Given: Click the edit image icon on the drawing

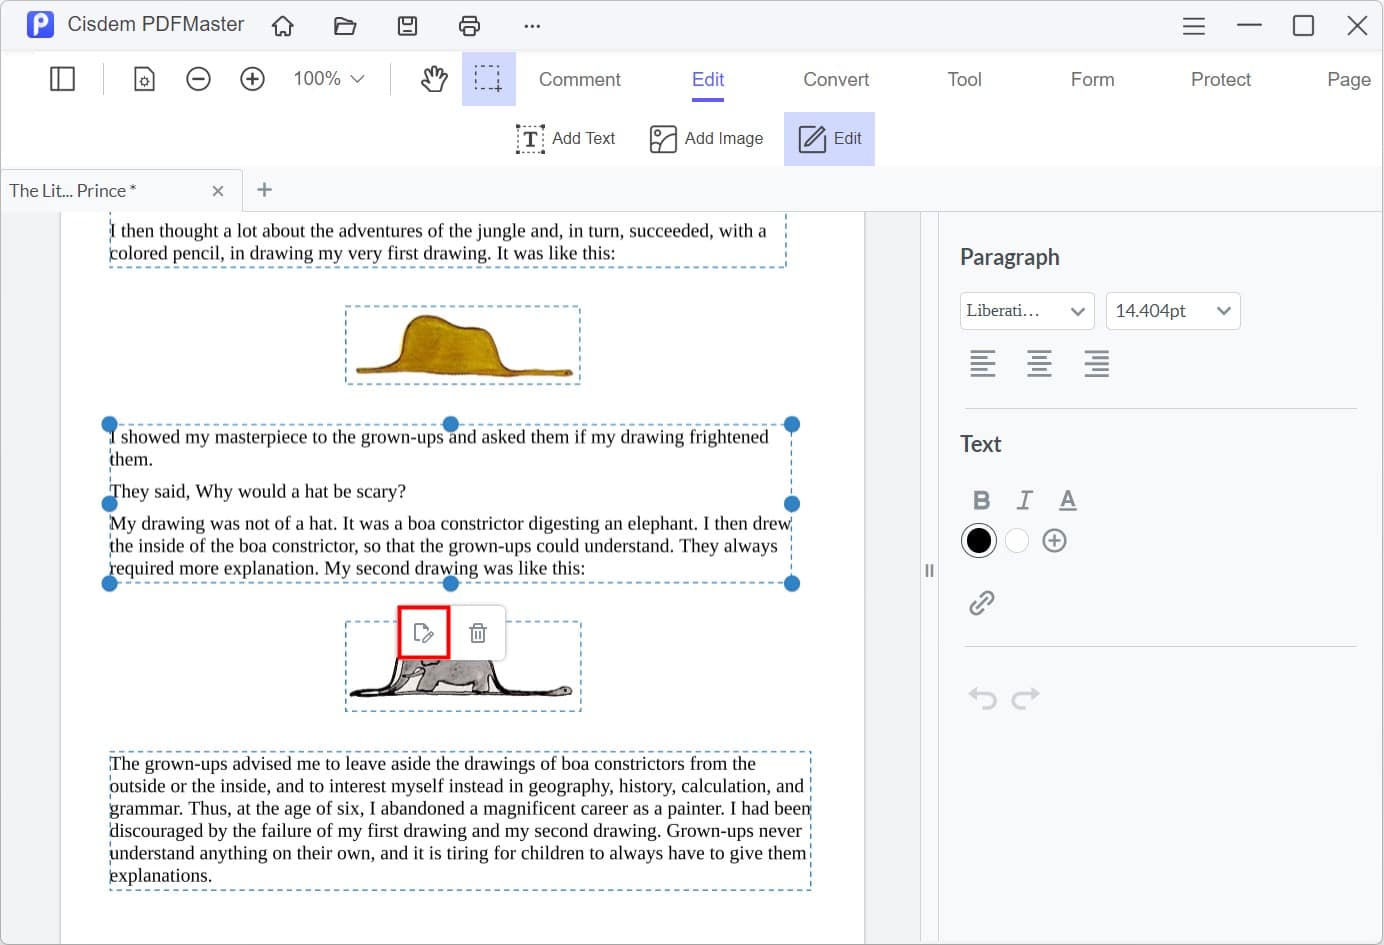Looking at the screenshot, I should coord(424,632).
